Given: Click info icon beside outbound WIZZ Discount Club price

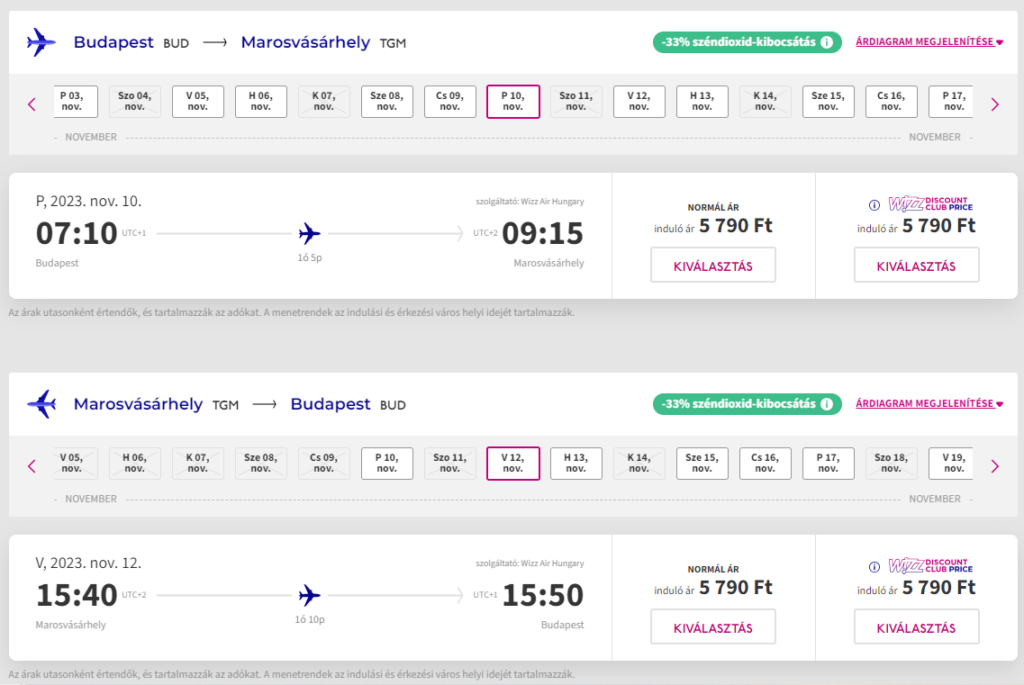Looking at the screenshot, I should (x=874, y=205).
